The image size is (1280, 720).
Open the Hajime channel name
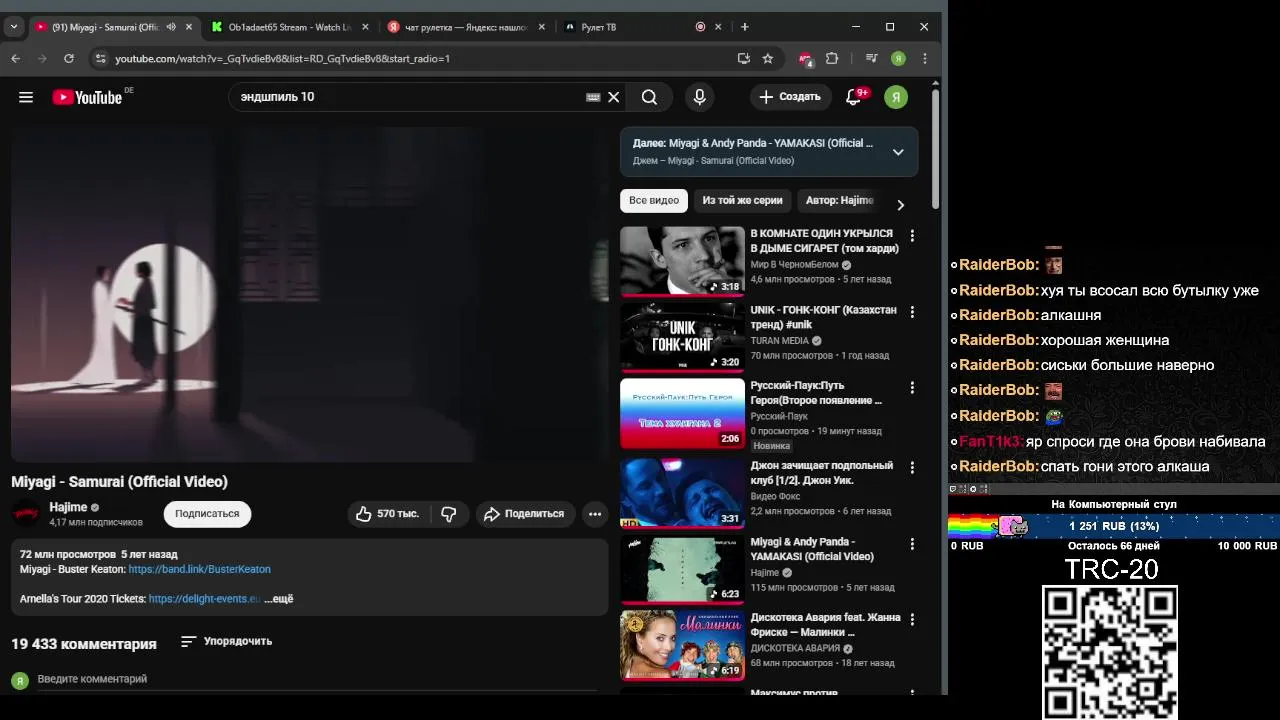68,507
